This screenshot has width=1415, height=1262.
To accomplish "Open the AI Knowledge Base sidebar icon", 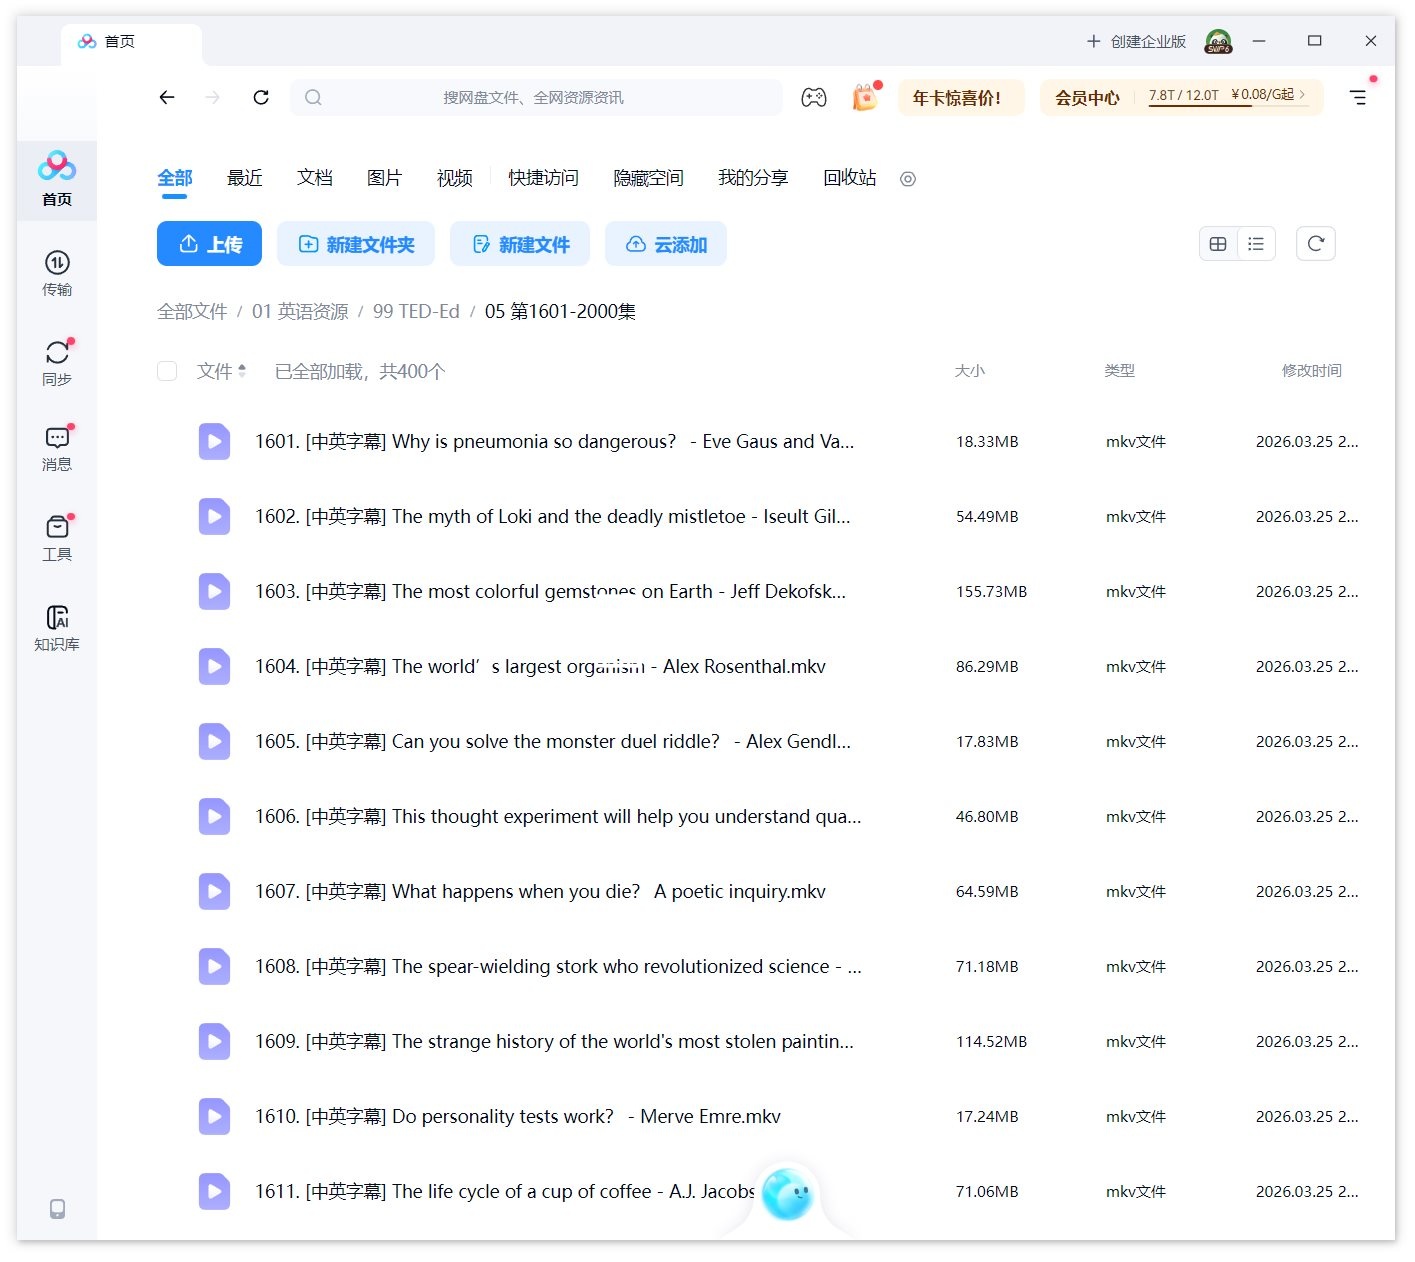I will coord(57,627).
